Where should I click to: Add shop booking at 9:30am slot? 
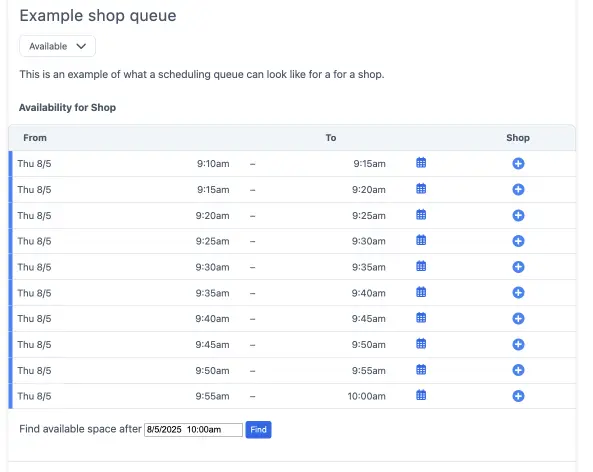[x=518, y=267]
